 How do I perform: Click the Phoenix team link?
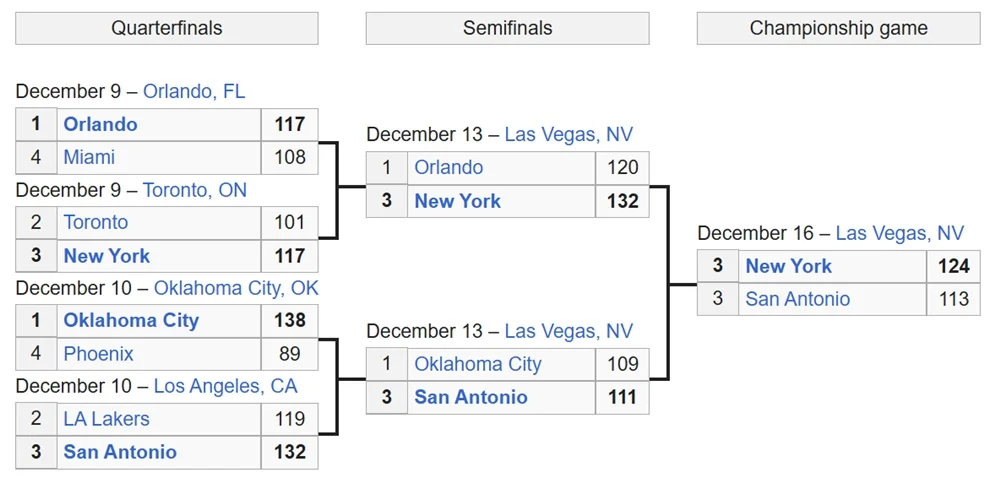click(98, 353)
